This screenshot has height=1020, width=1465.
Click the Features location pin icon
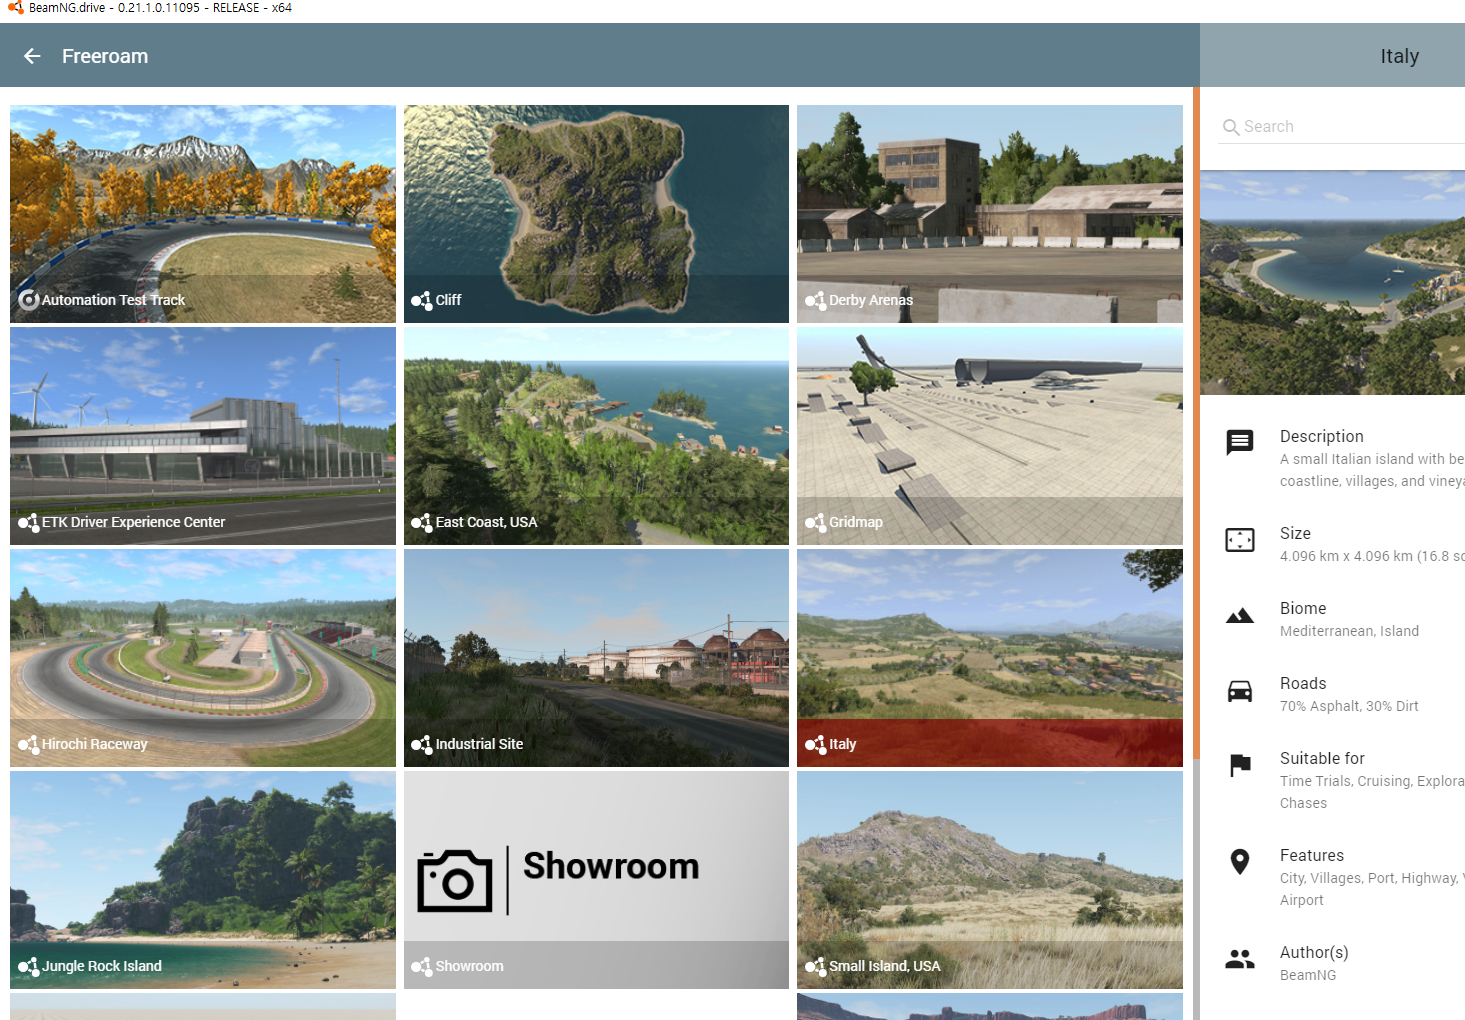click(x=1240, y=862)
